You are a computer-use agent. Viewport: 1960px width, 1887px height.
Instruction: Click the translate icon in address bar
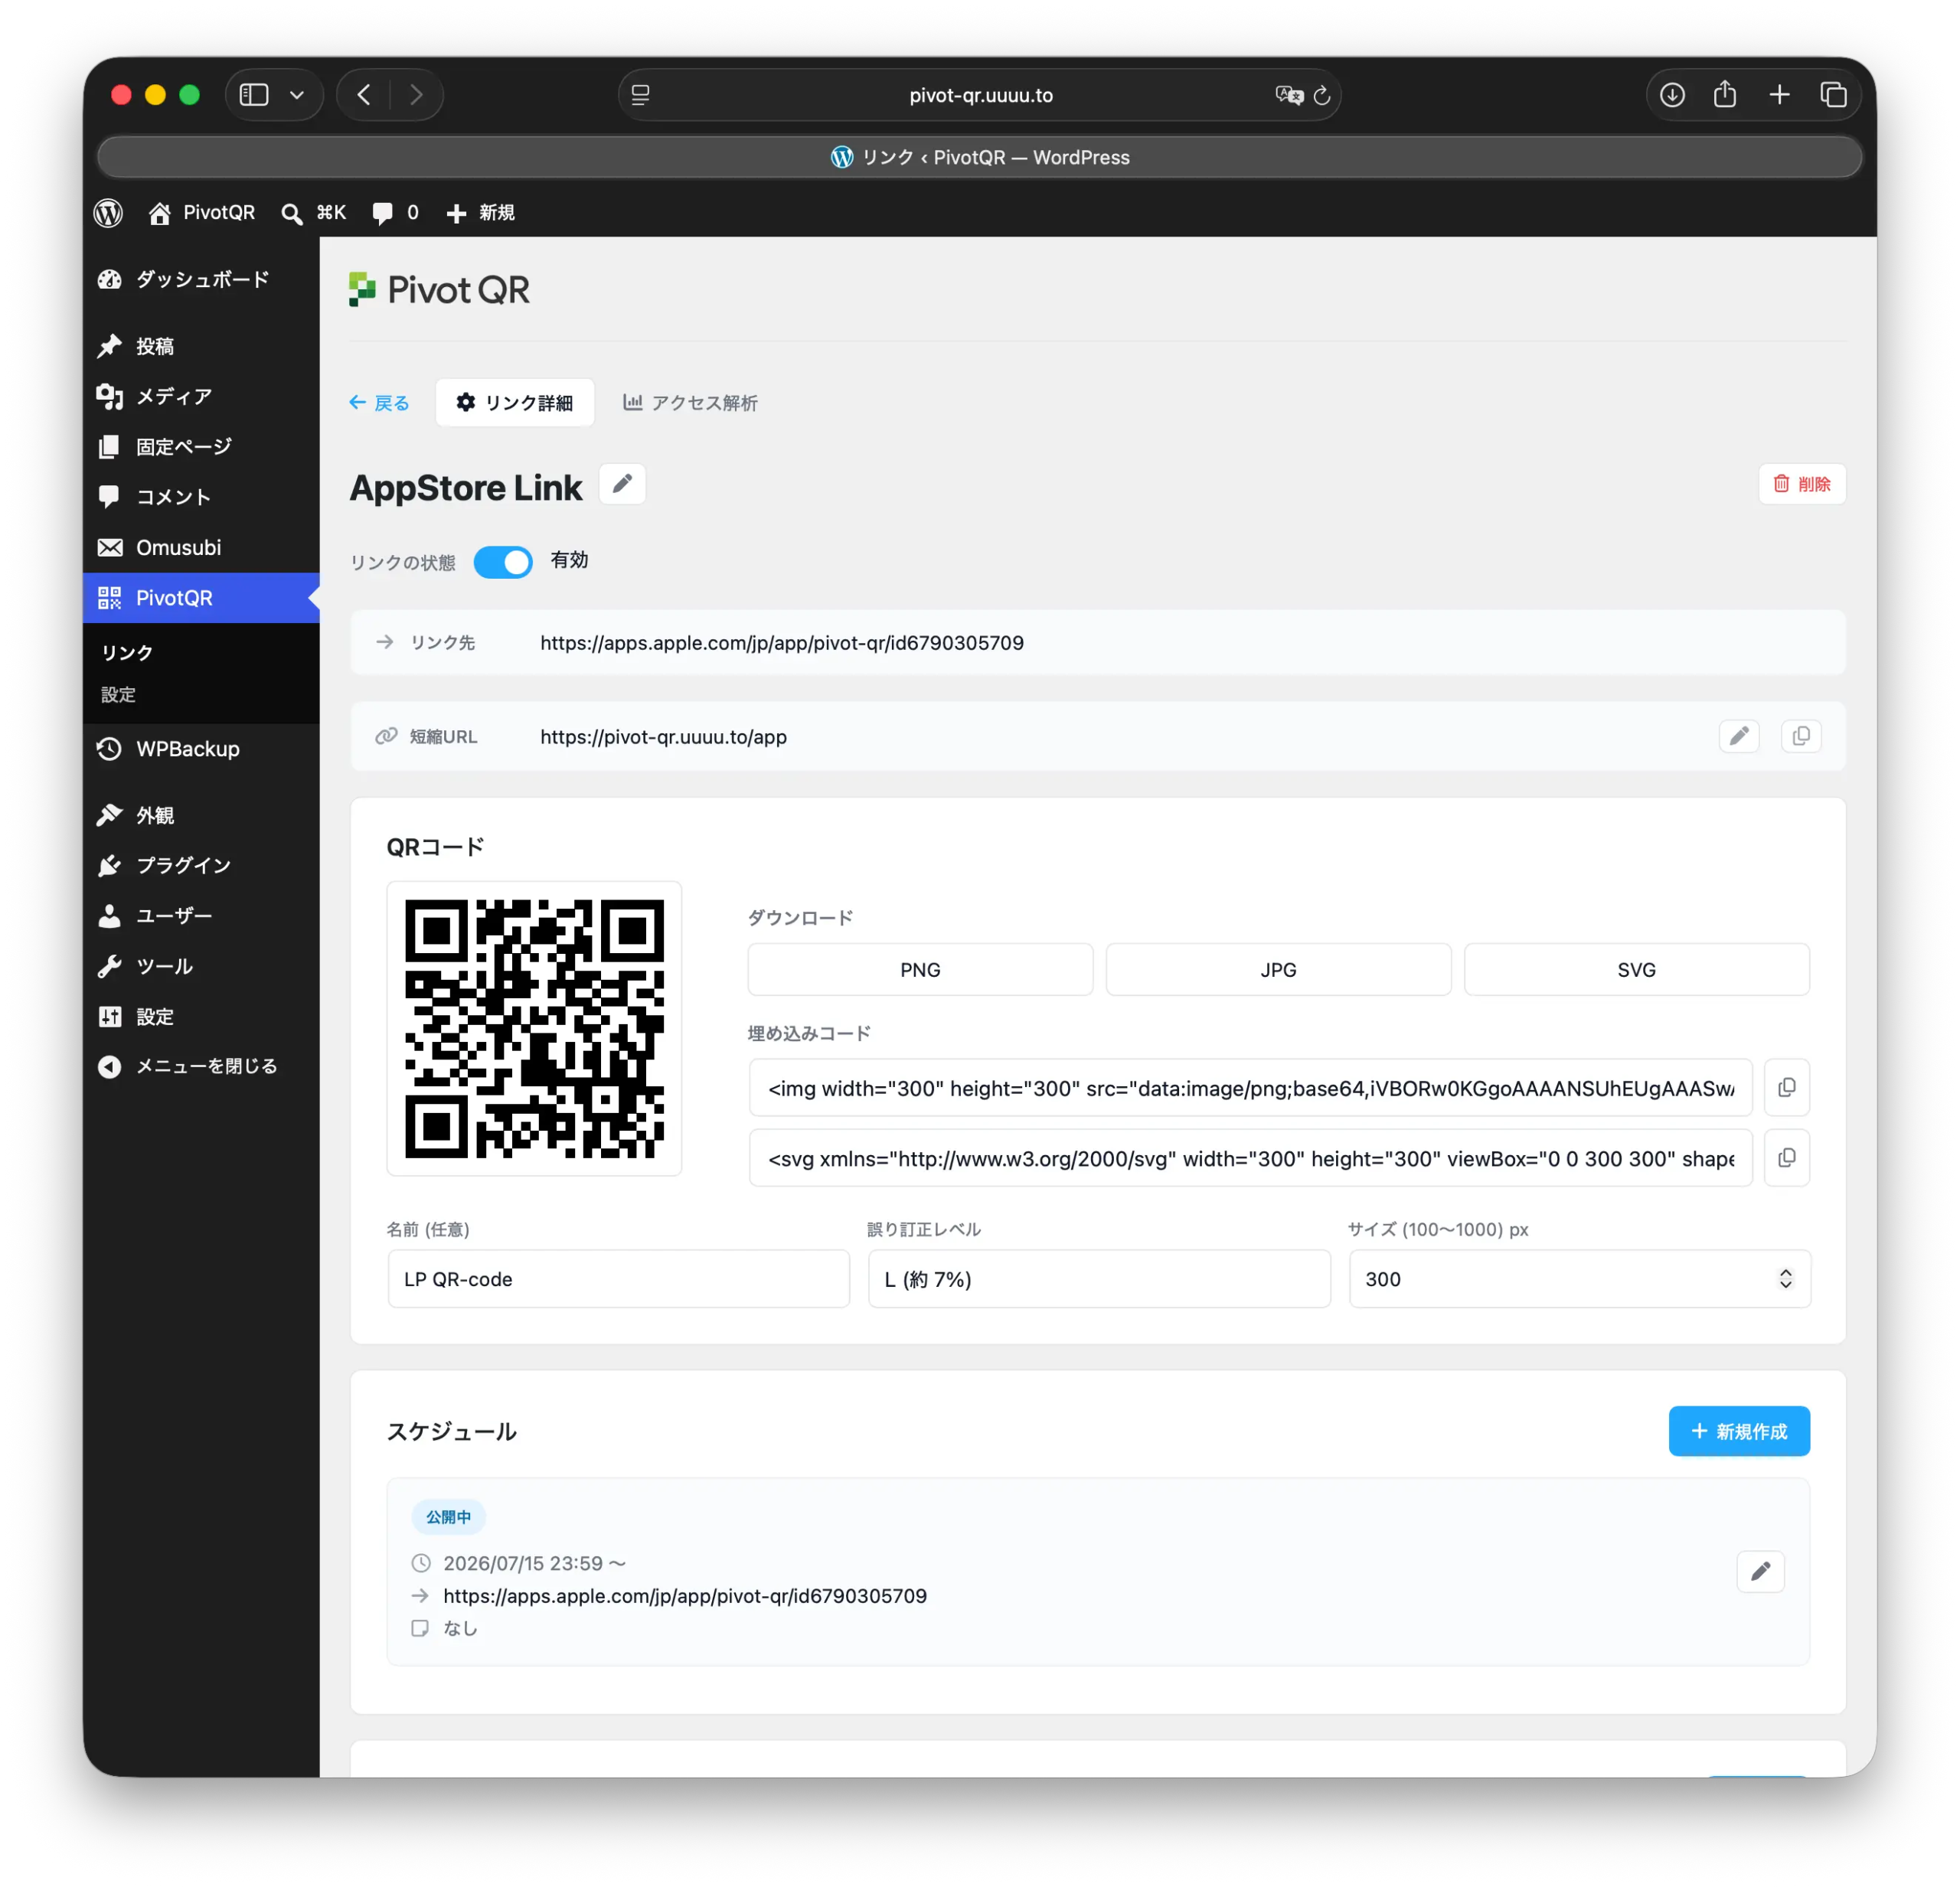coord(1289,95)
